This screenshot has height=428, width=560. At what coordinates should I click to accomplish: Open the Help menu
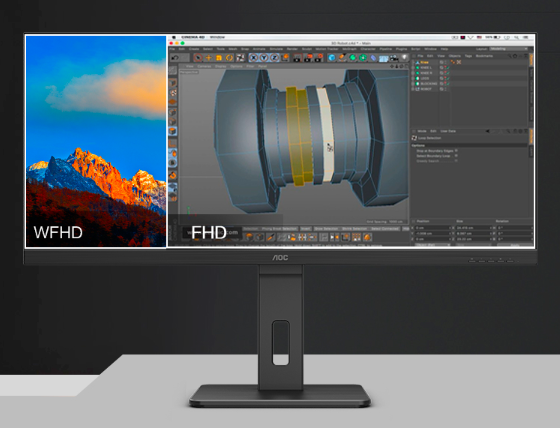[444, 49]
